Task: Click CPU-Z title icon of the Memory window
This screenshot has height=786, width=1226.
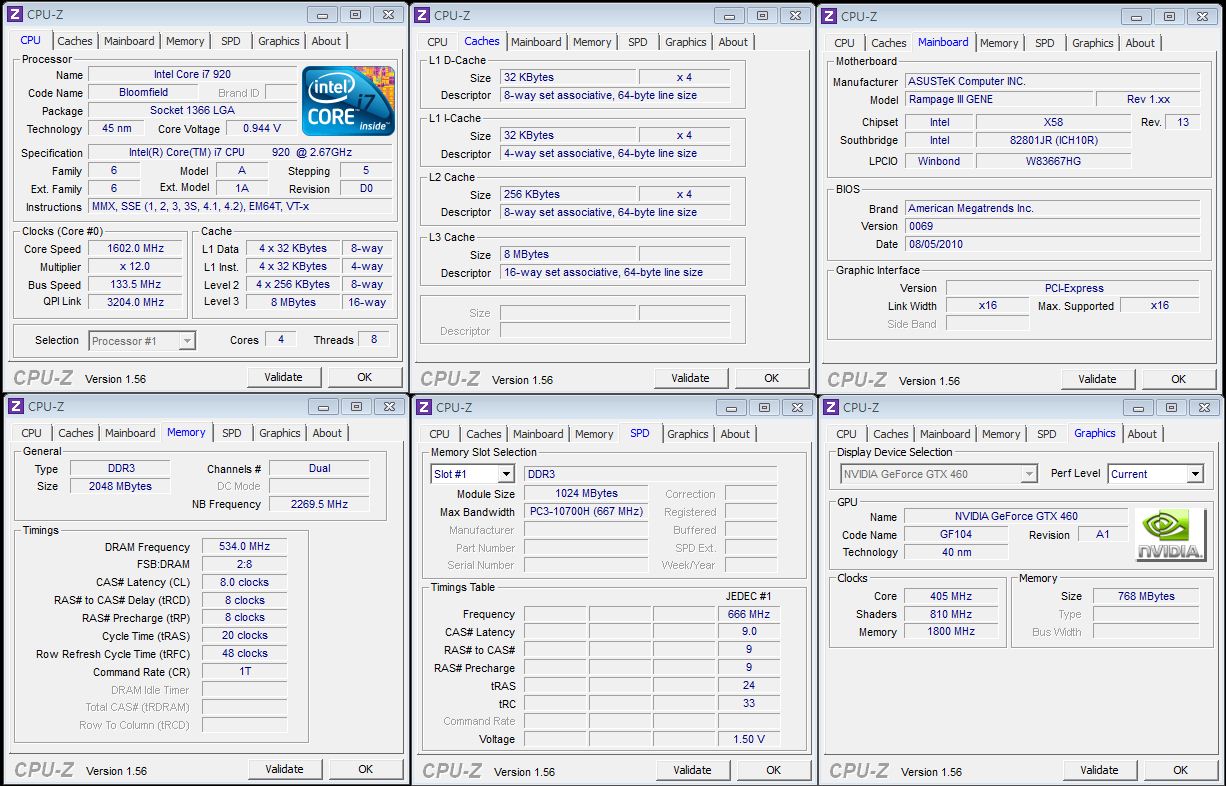Action: point(14,406)
